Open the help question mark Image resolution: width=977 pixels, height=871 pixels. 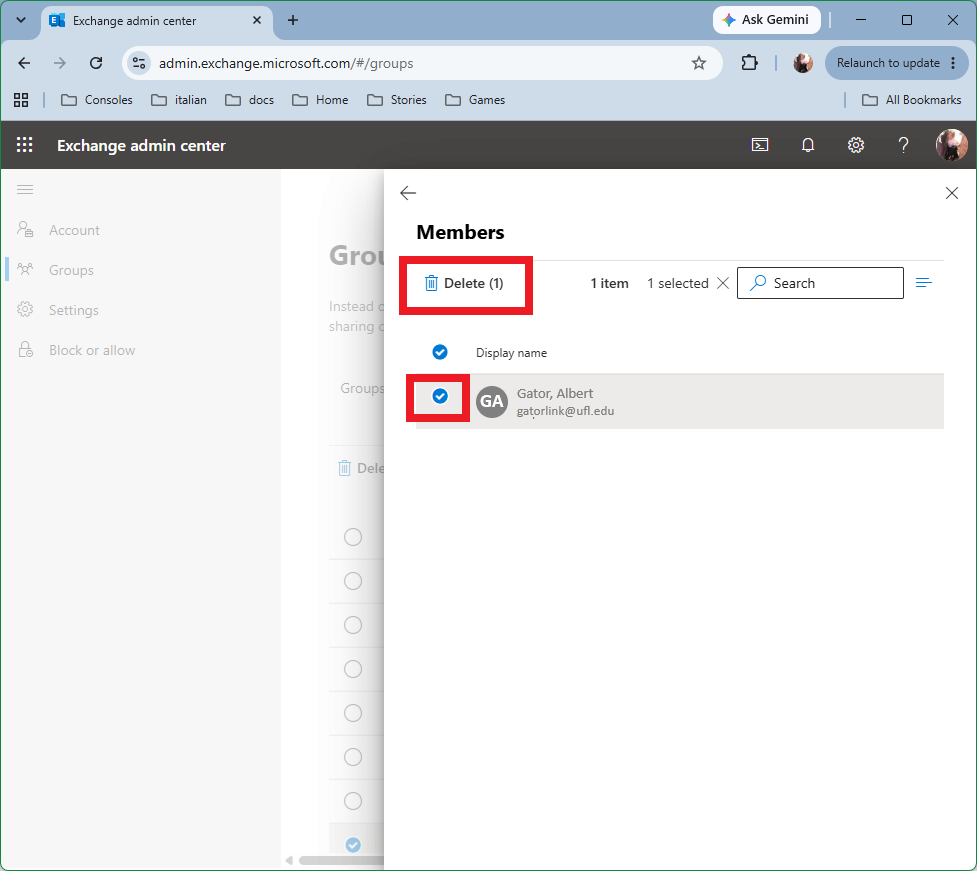[903, 145]
